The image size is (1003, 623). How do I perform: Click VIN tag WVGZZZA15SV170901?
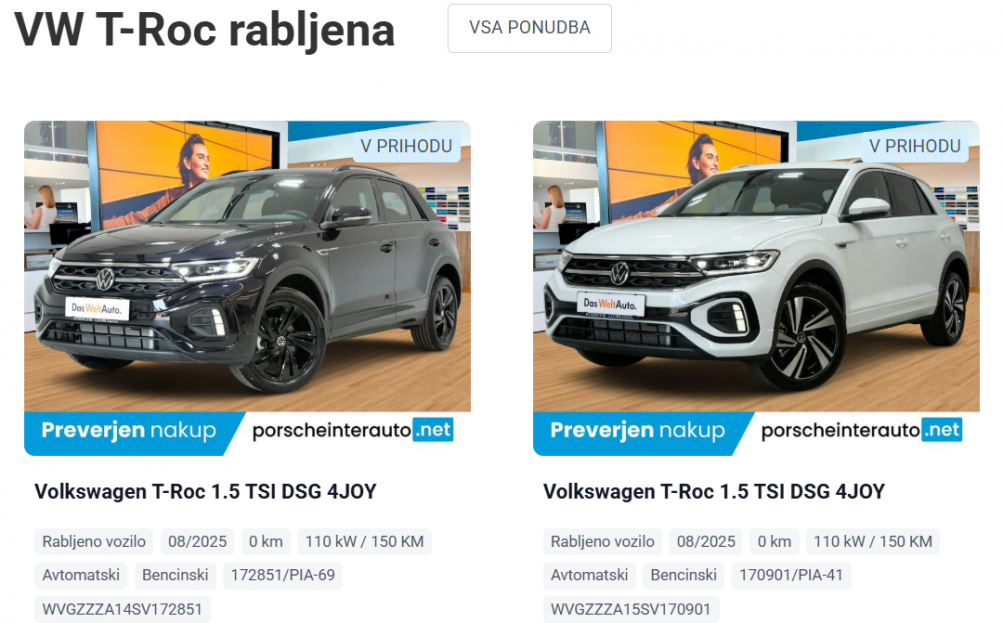click(631, 610)
